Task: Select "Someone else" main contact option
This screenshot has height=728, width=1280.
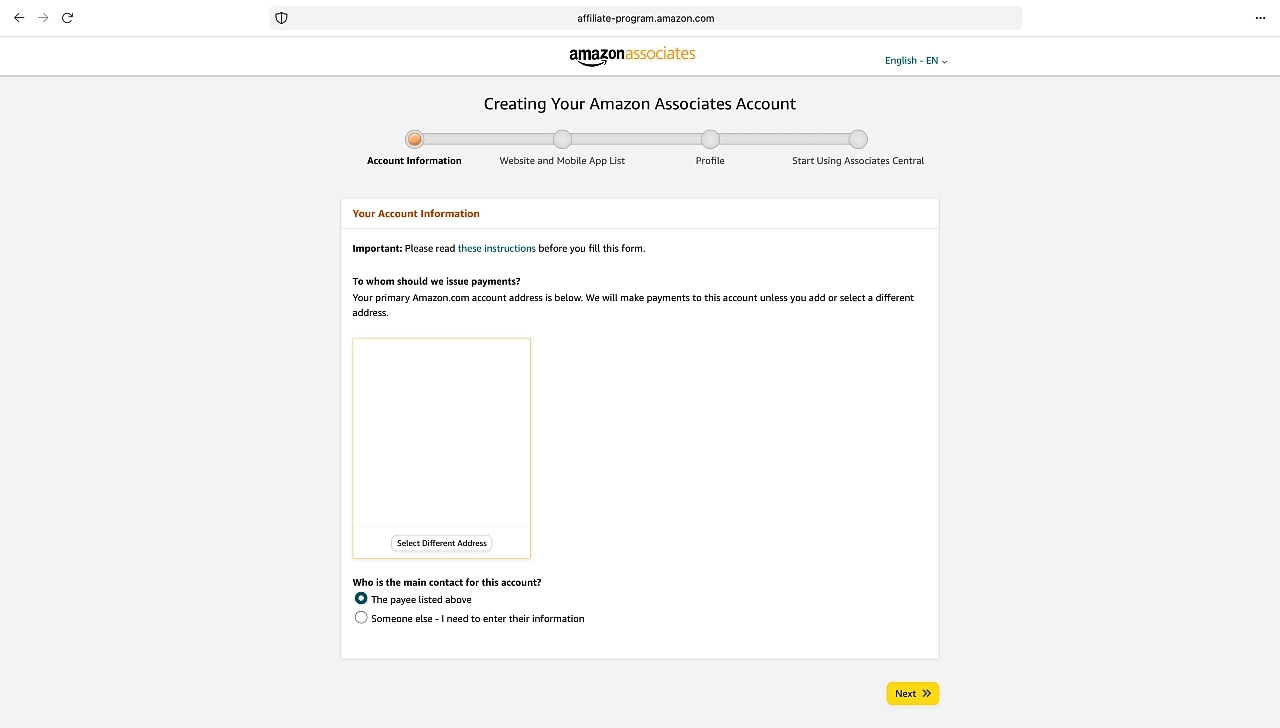Action: (x=361, y=618)
